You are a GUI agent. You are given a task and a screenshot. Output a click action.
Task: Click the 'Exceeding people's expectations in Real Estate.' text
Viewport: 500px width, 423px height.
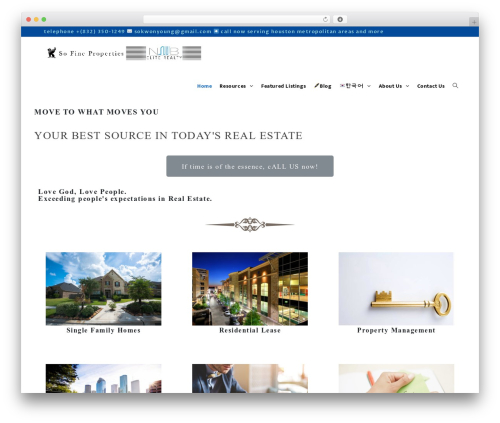(125, 199)
